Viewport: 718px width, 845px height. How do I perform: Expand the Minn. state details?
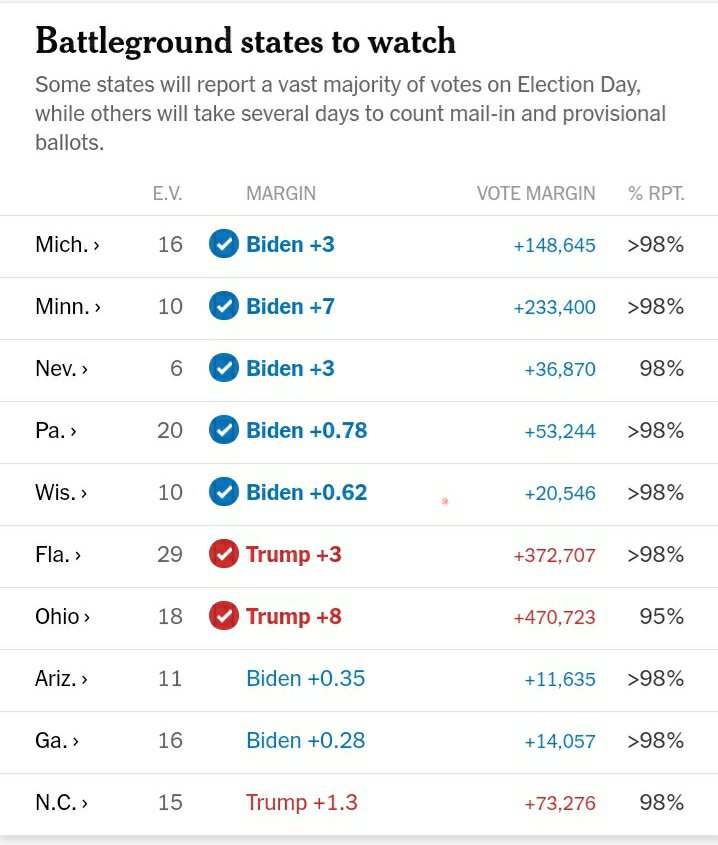pos(68,307)
